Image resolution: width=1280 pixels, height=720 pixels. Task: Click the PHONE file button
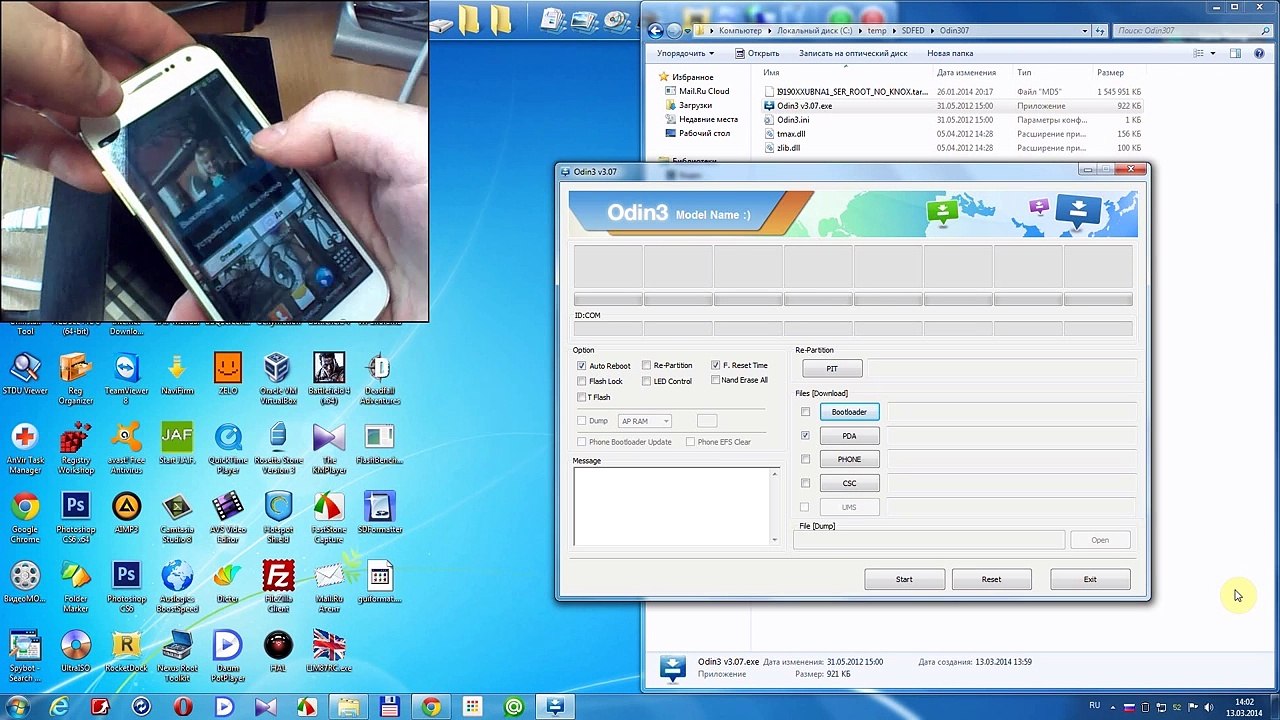coord(849,459)
